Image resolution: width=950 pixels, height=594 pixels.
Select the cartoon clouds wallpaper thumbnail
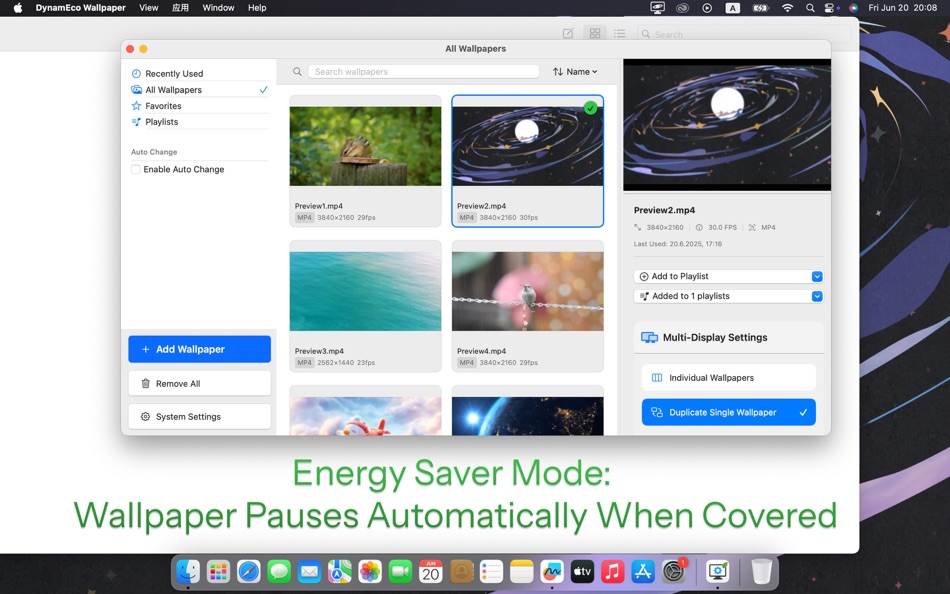pyautogui.click(x=365, y=416)
